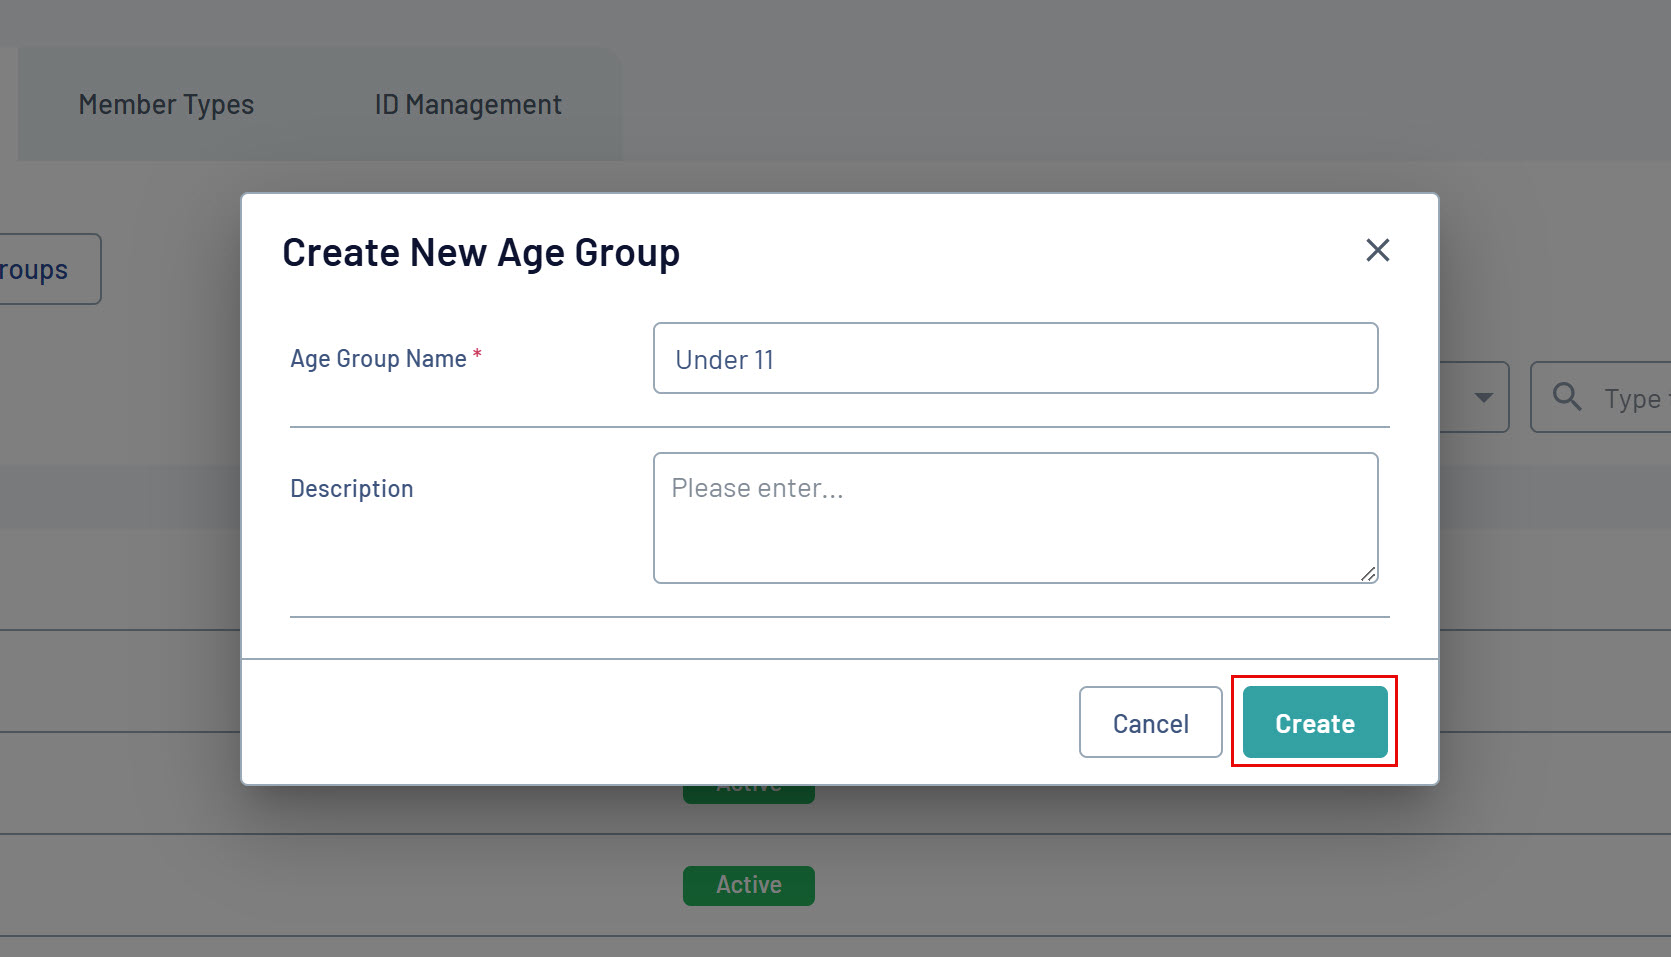Viewport: 1671px width, 957px height.
Task: Click the red required asterisk marker
Action: [x=478, y=354]
